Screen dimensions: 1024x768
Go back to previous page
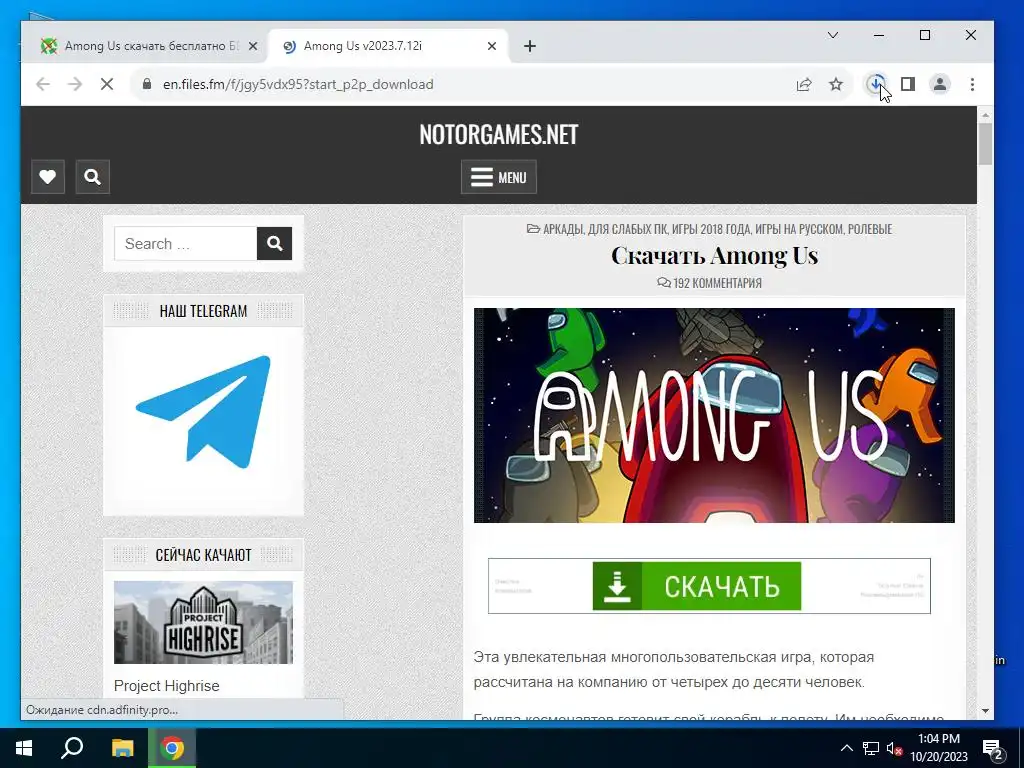tap(43, 84)
